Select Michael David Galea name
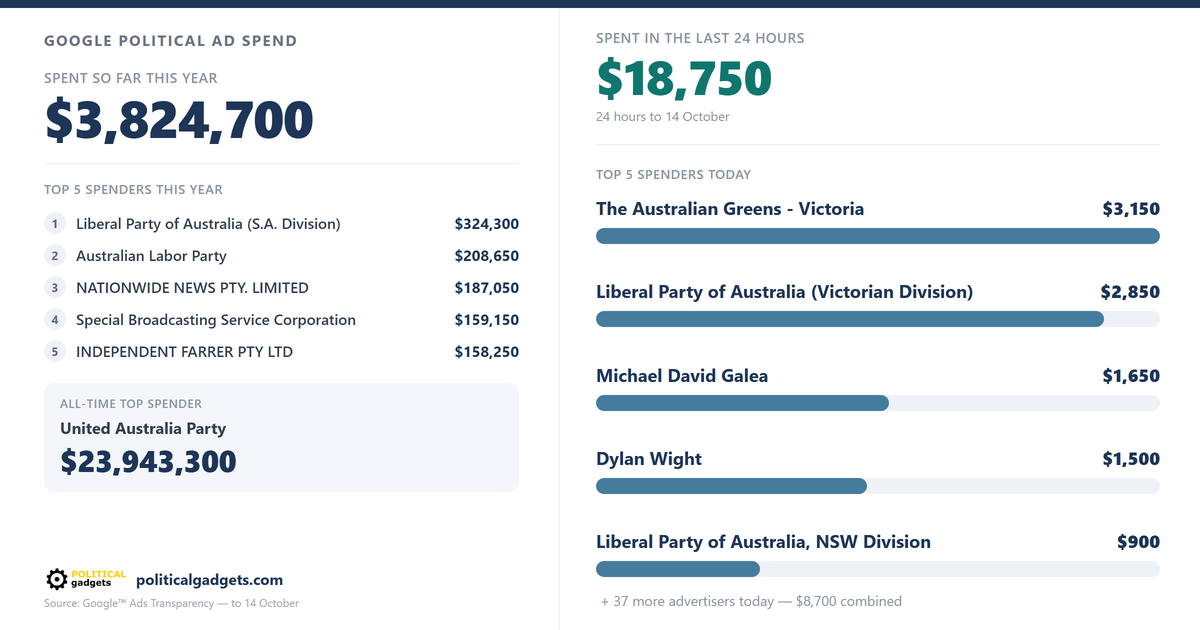The width and height of the screenshot is (1200, 630). pos(682,376)
